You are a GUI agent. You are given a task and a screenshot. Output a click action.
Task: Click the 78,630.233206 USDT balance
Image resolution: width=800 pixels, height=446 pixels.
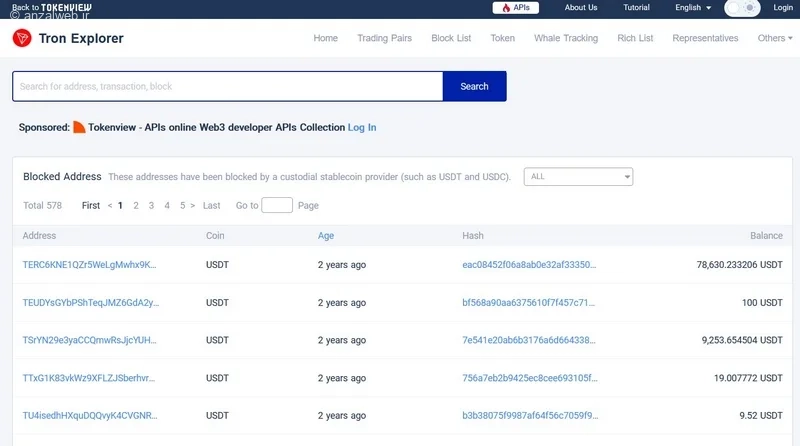tap(739, 265)
